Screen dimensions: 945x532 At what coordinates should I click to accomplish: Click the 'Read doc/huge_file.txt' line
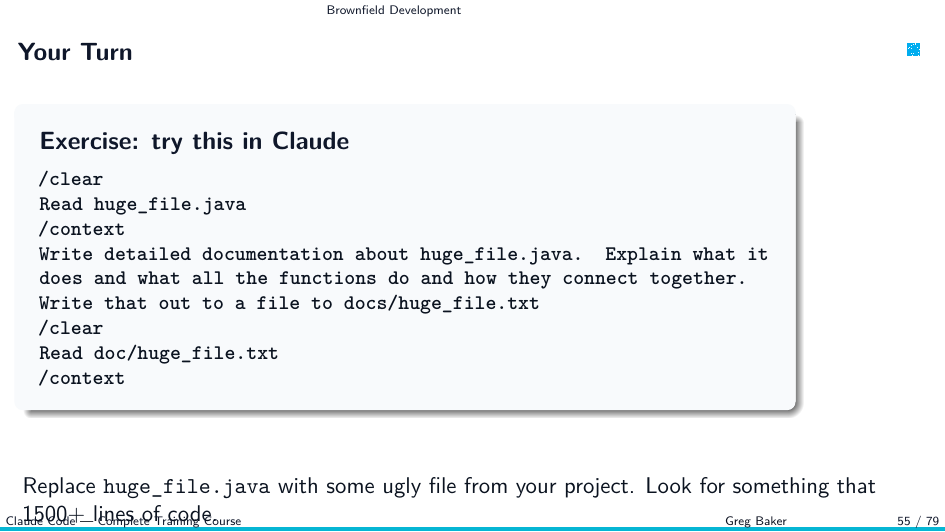(159, 353)
